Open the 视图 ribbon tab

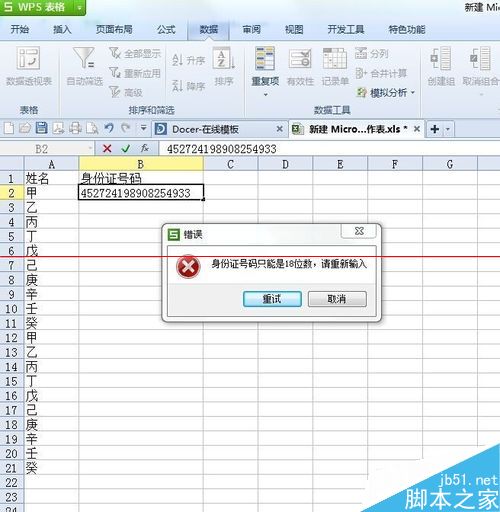click(x=294, y=30)
